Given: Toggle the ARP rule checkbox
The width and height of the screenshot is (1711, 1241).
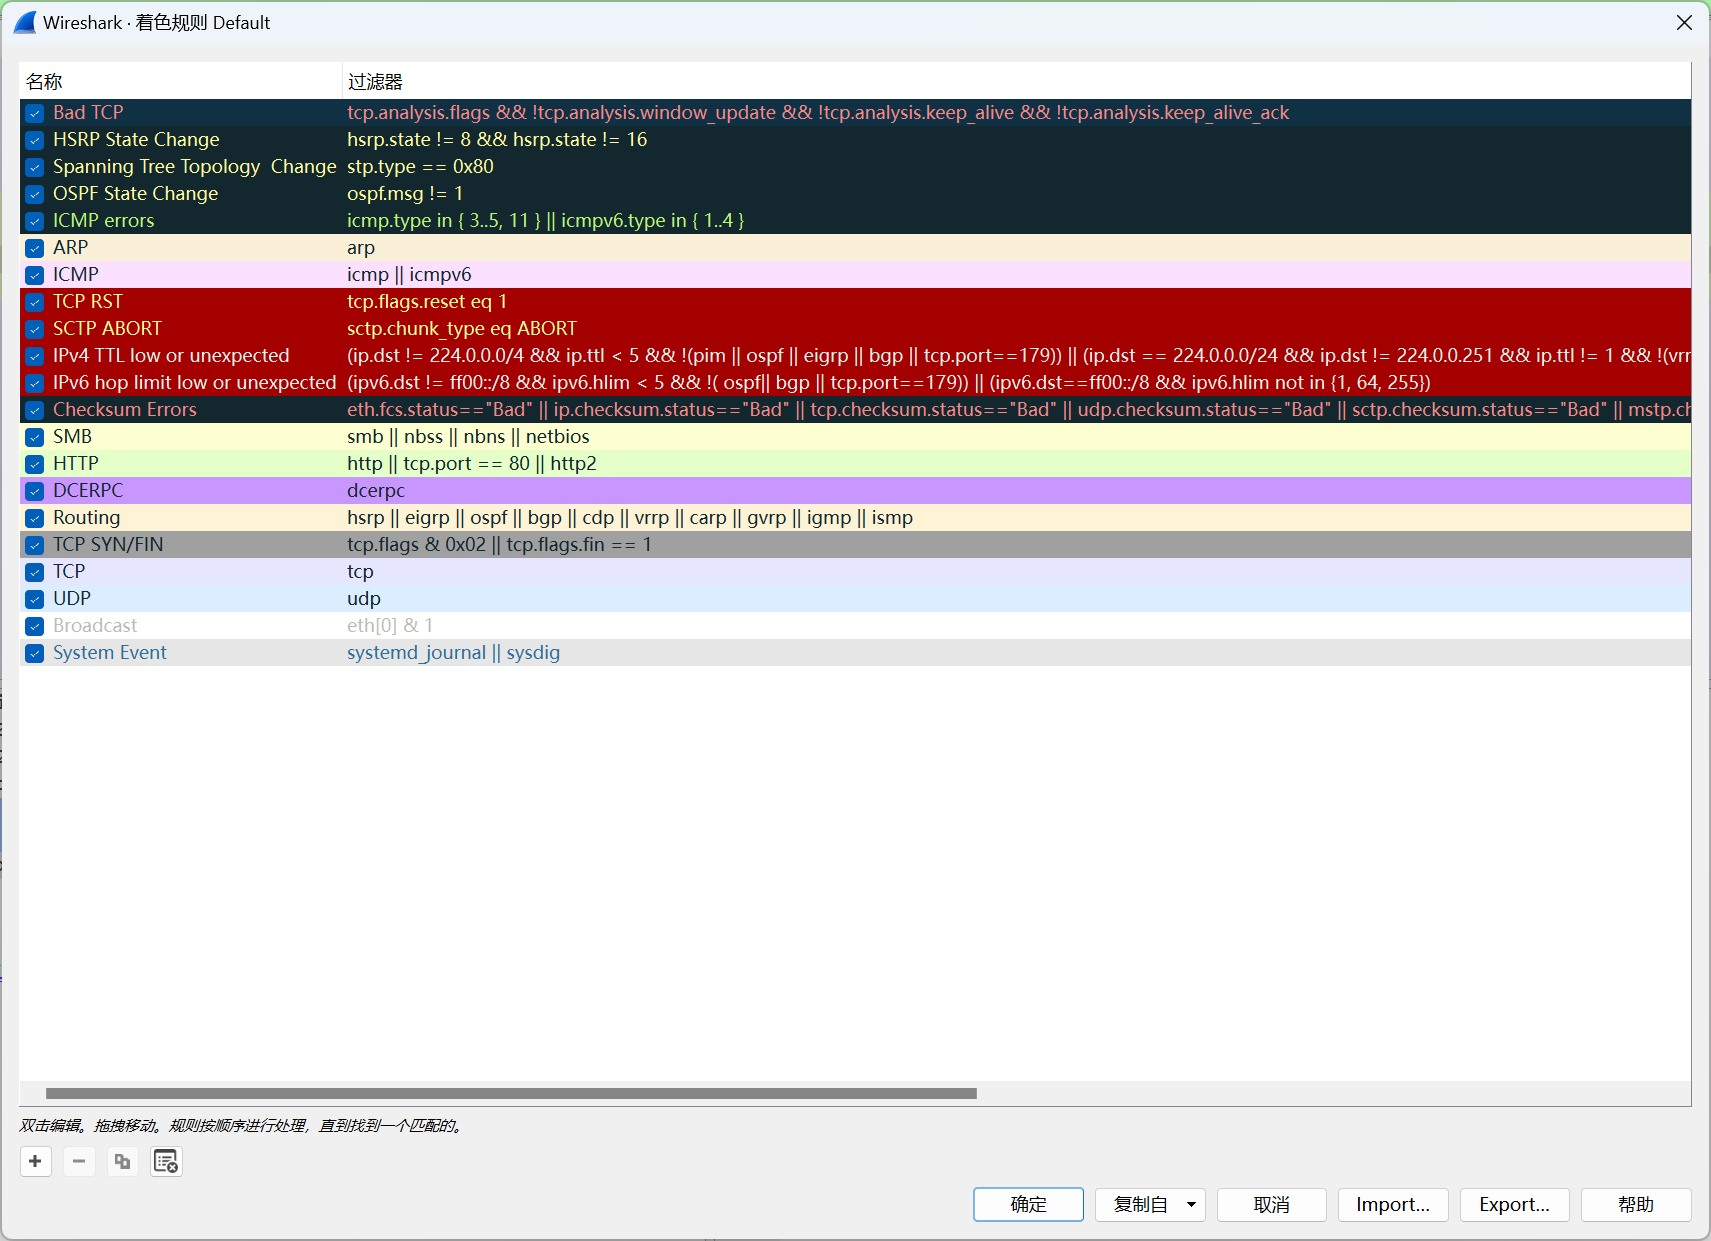Looking at the screenshot, I should click(x=35, y=248).
